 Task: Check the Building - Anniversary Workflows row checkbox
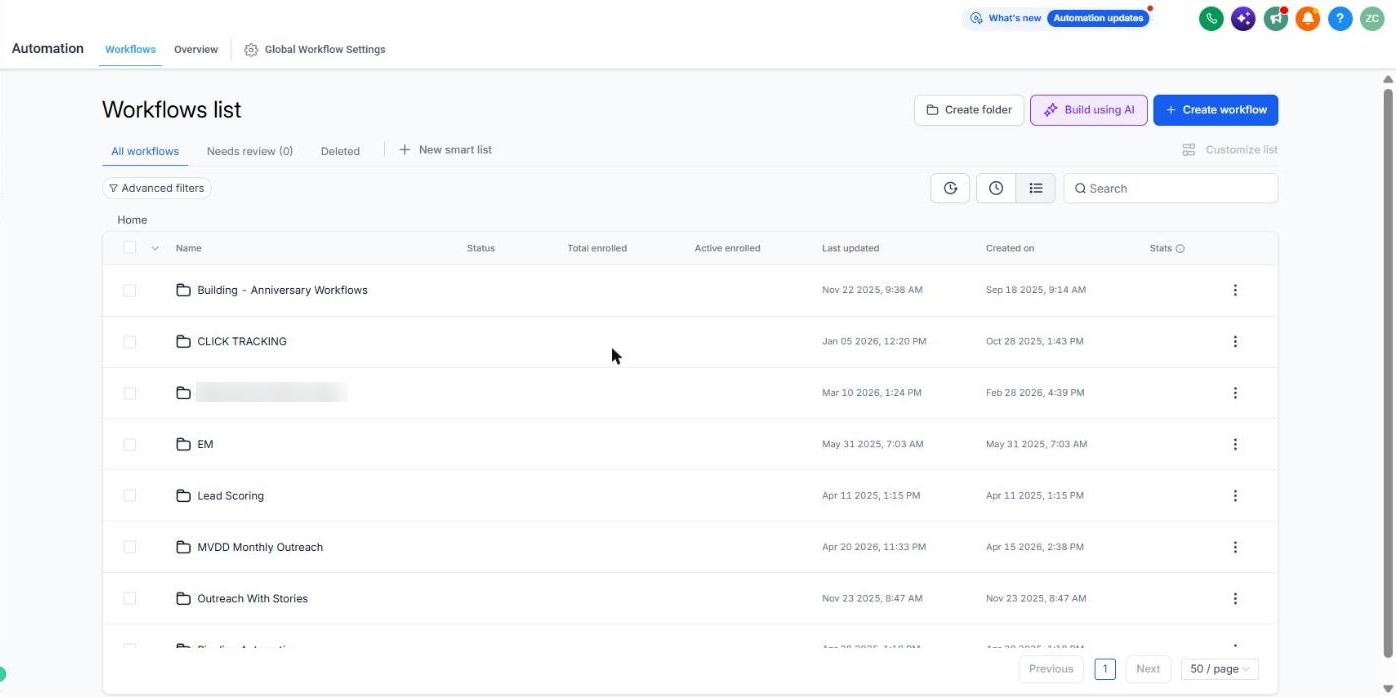click(129, 290)
